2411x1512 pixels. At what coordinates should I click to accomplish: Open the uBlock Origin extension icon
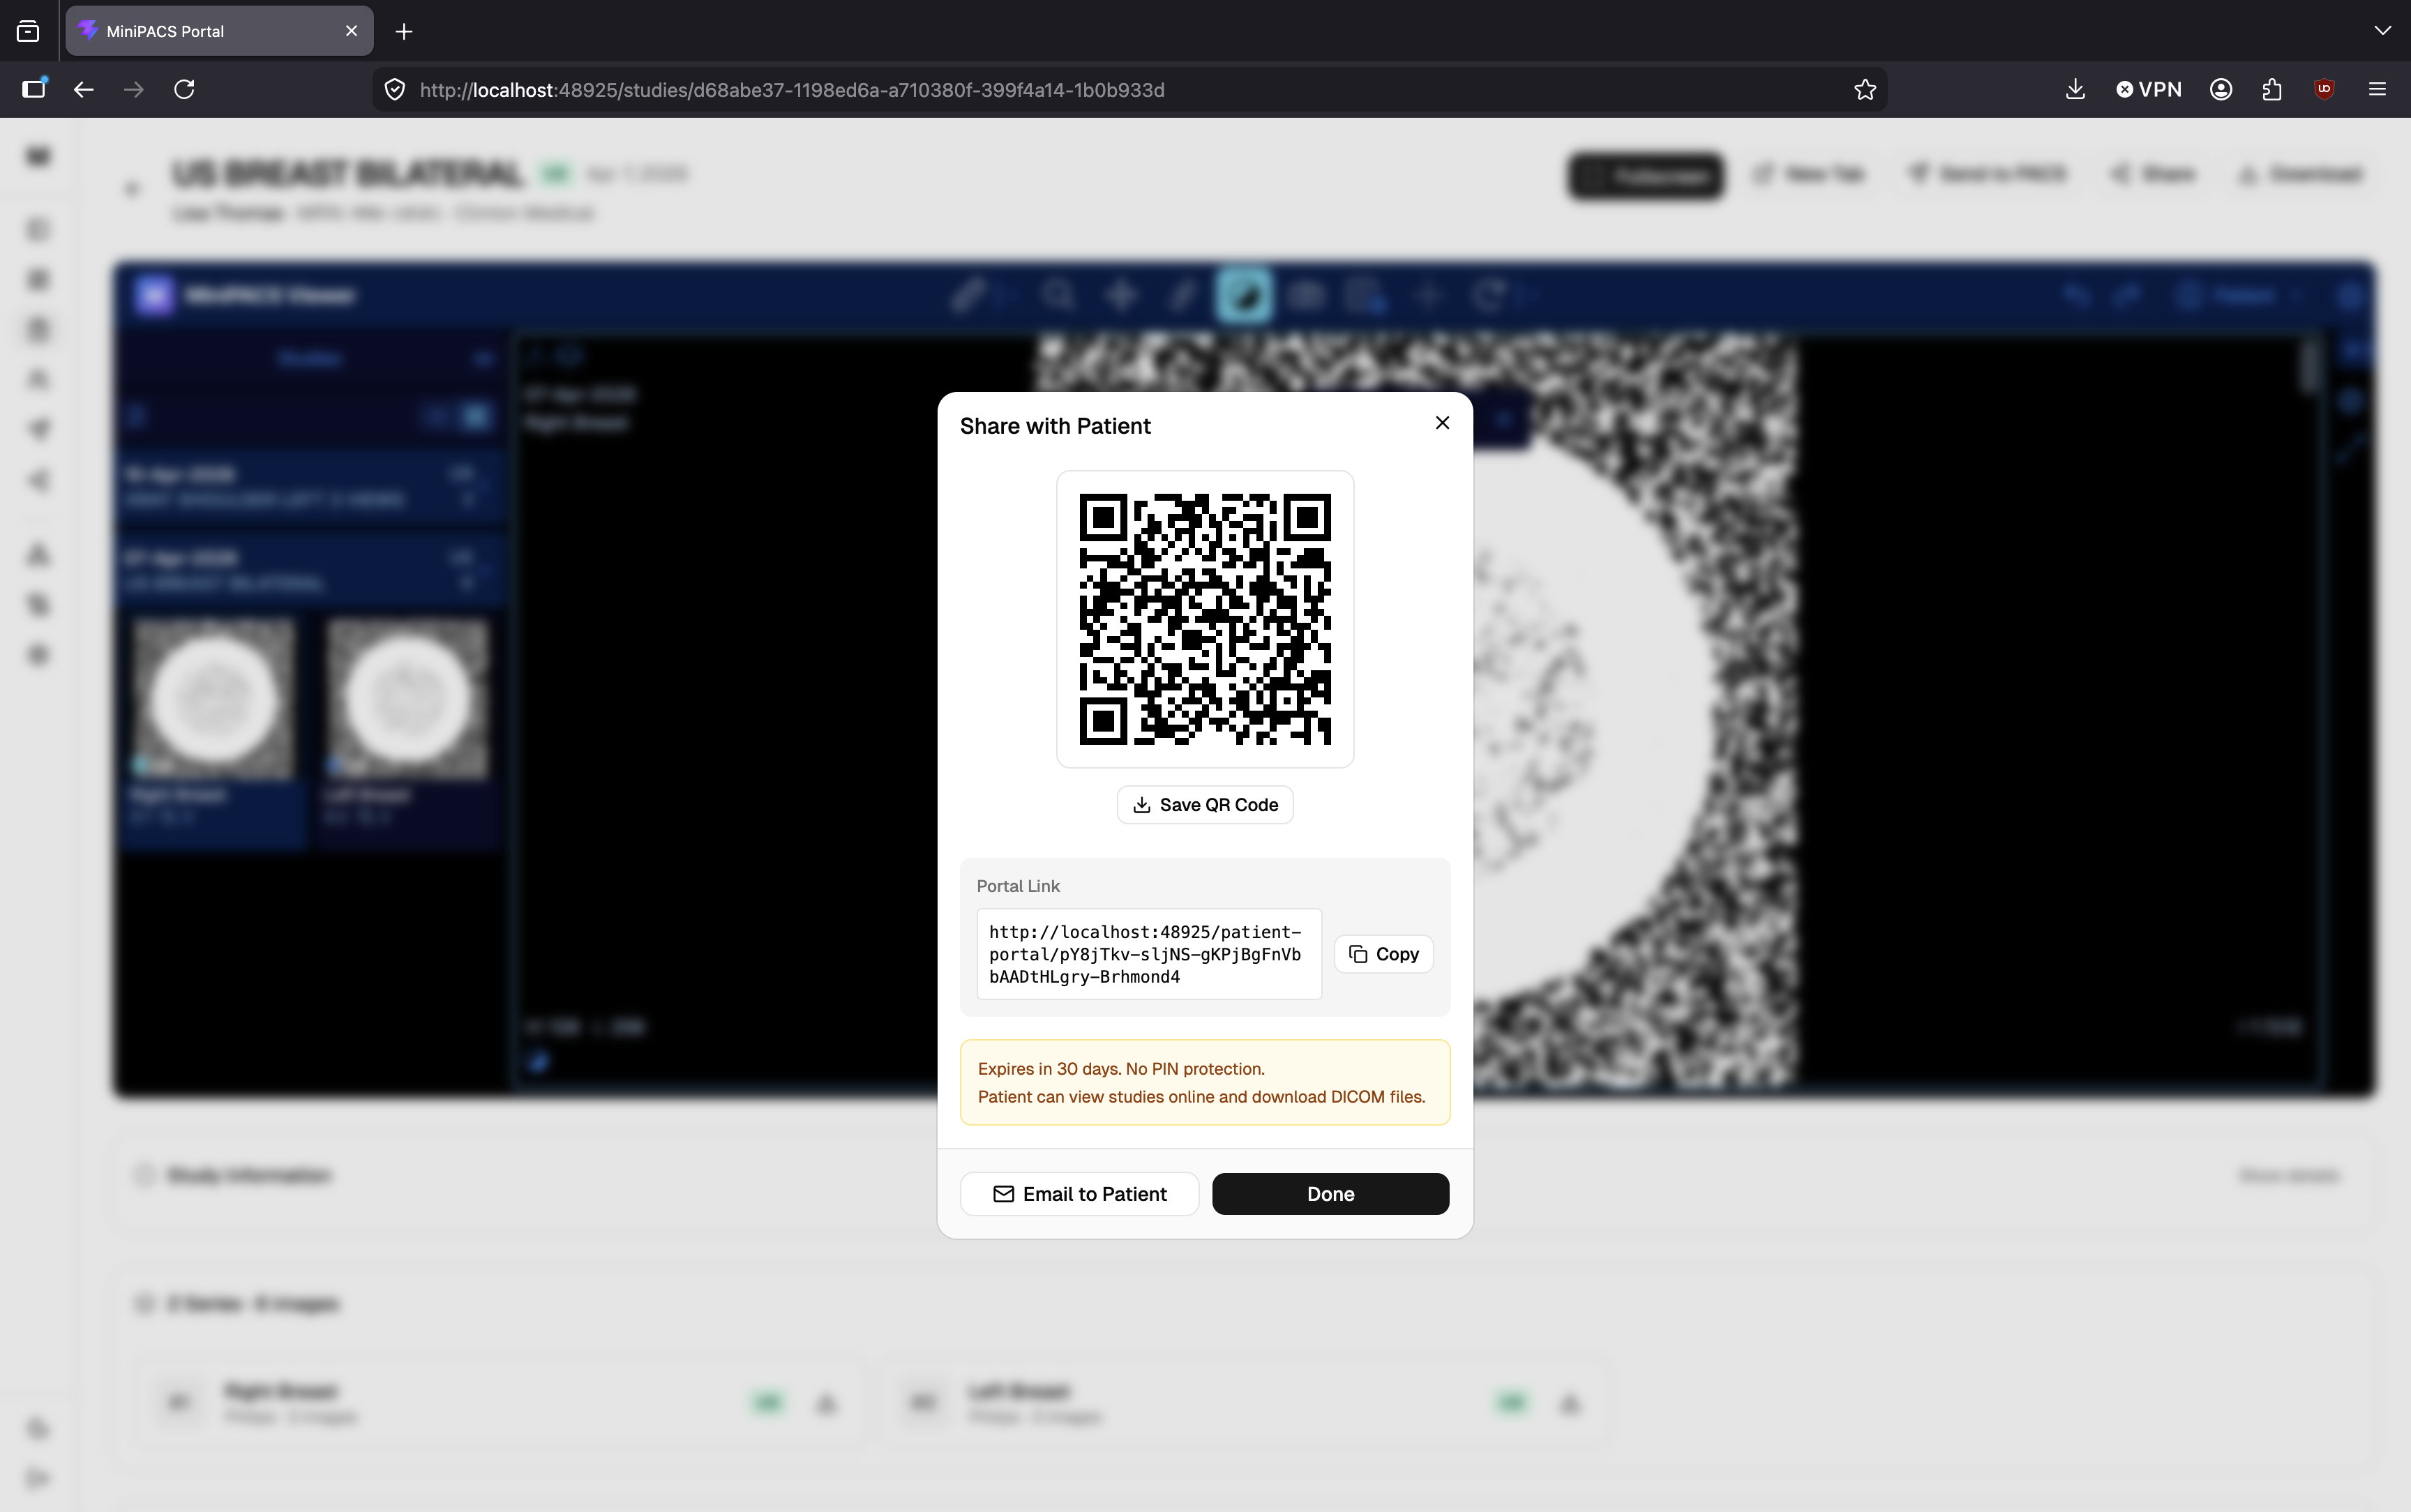pyautogui.click(x=2324, y=90)
